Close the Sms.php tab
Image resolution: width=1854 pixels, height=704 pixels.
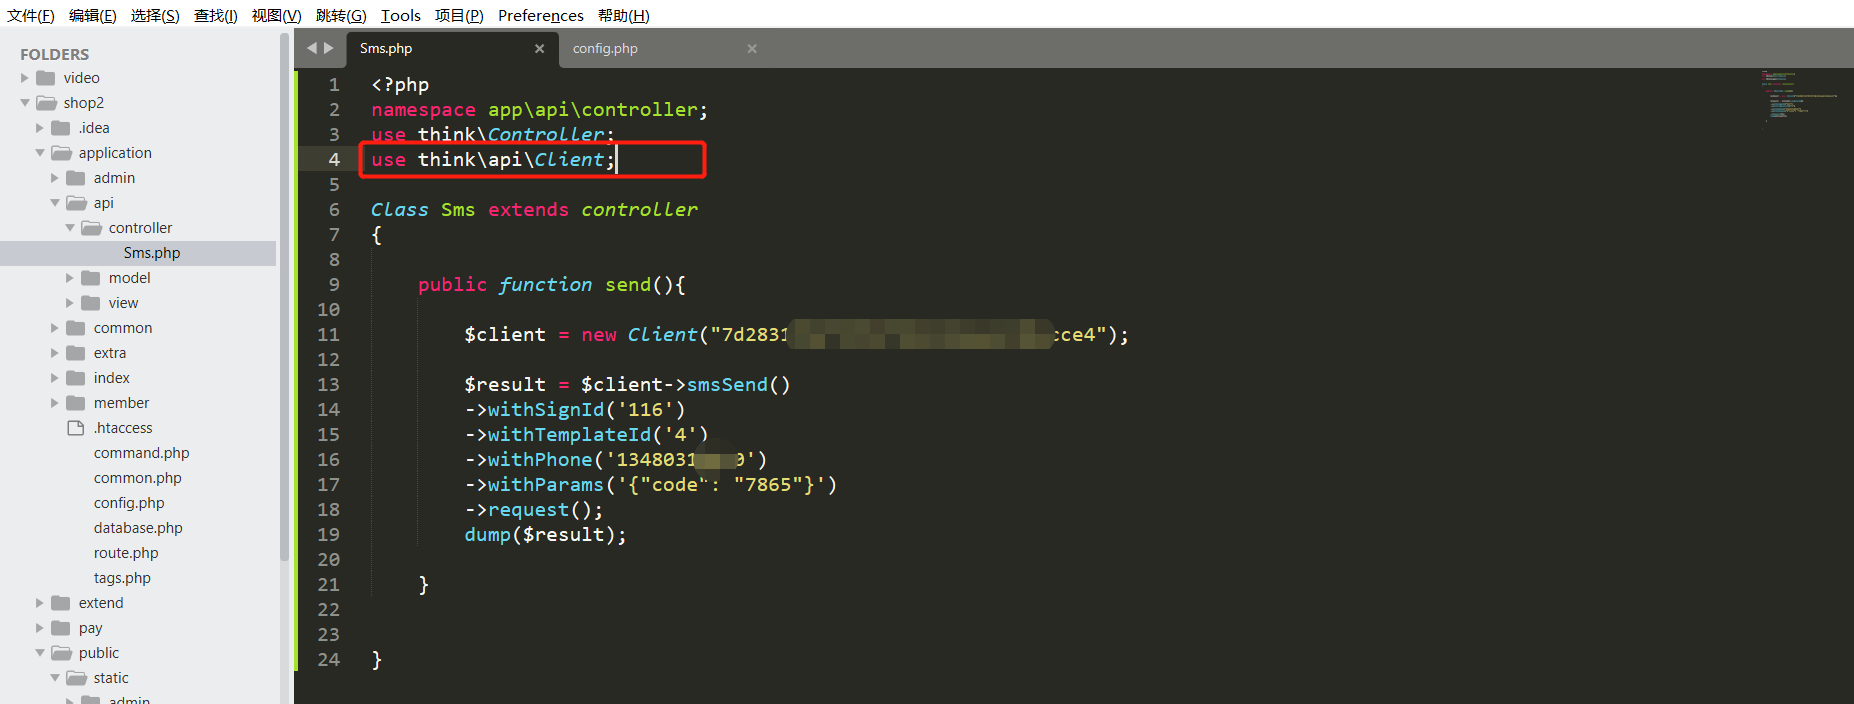[539, 48]
